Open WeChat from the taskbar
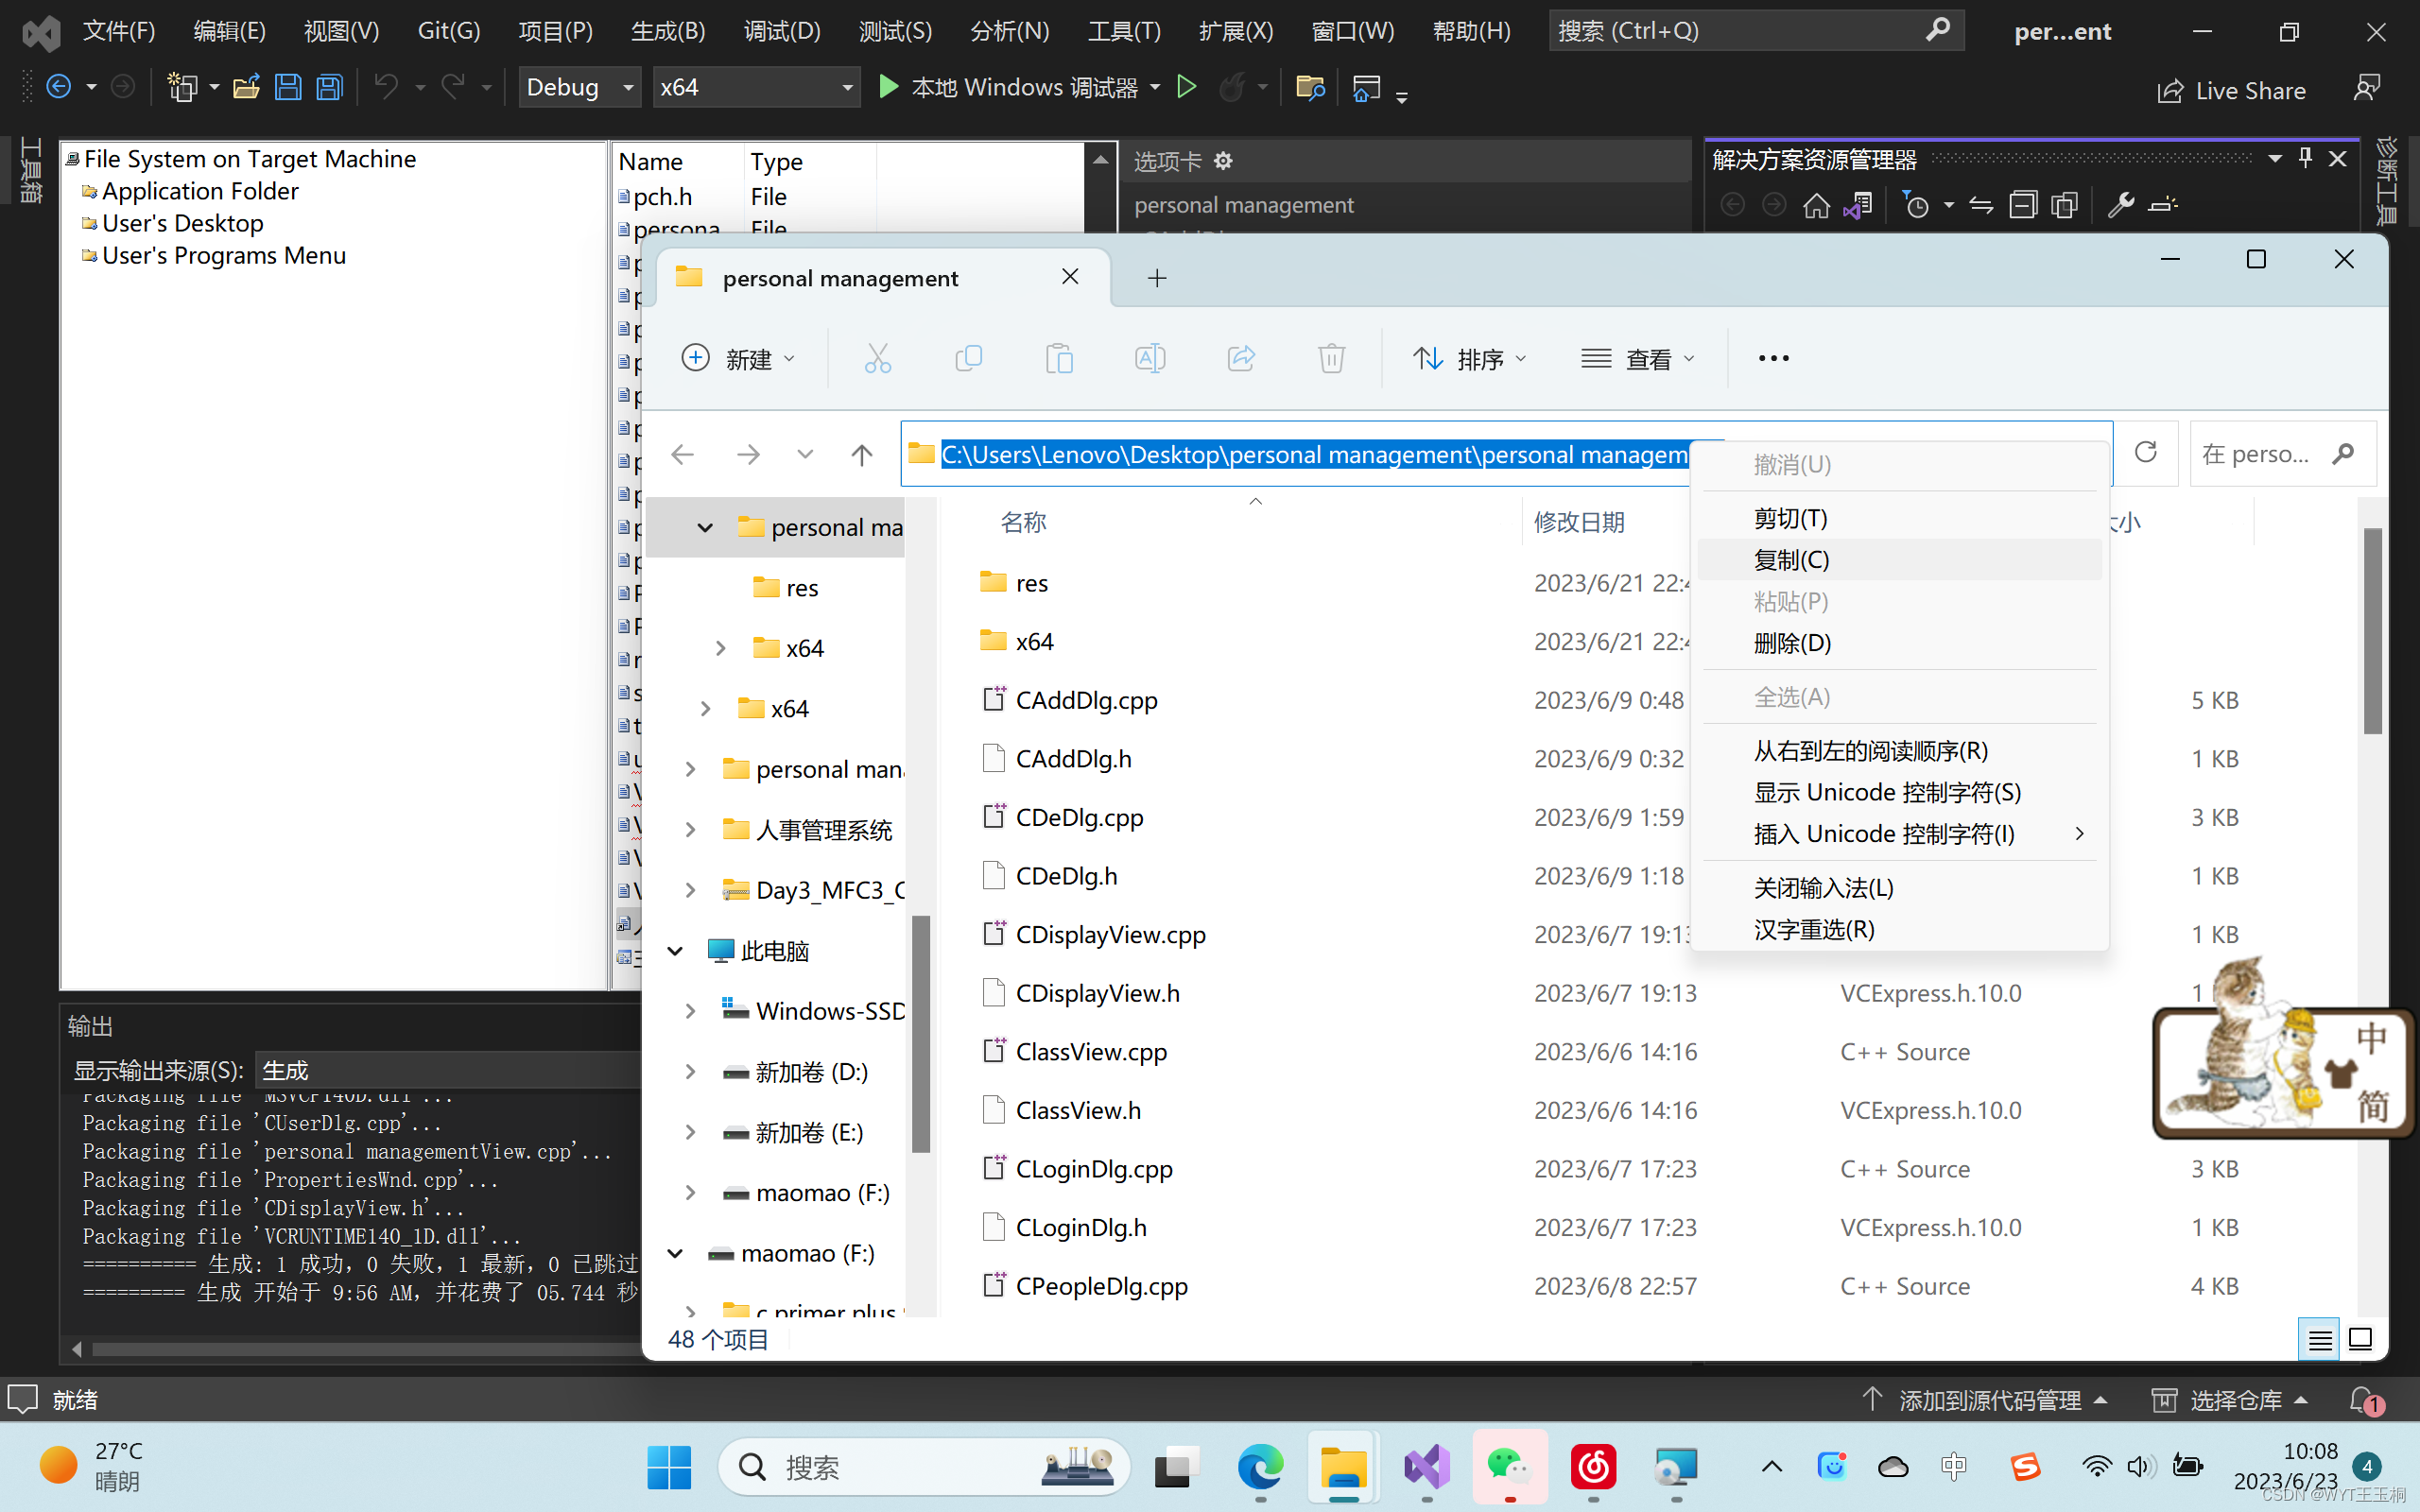Screen dimensions: 2420x1512 point(1509,1466)
